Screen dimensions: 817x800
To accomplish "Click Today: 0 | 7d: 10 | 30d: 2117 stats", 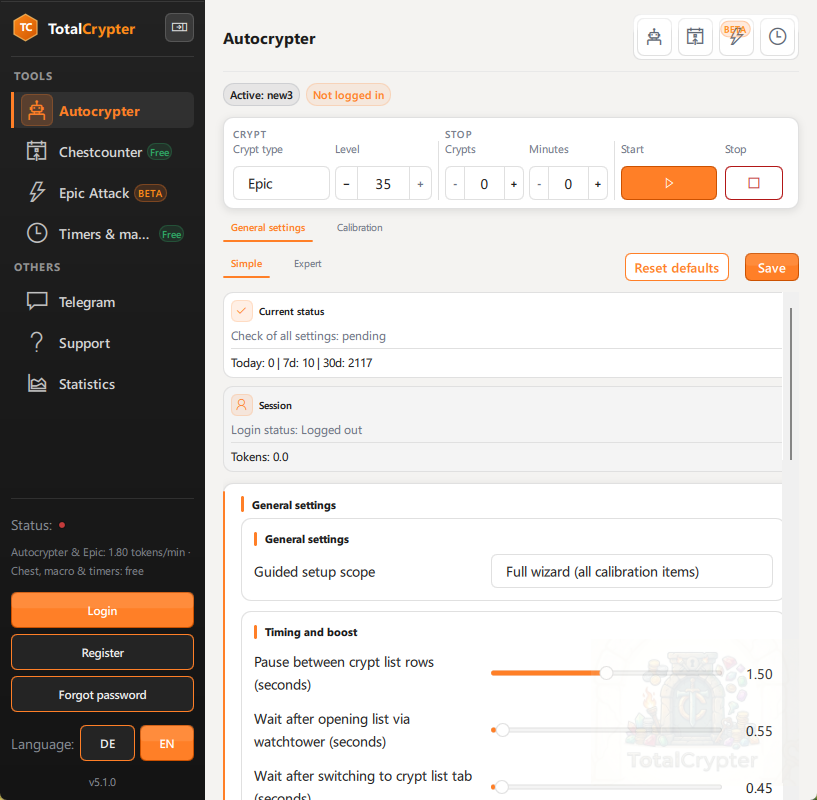I will point(301,363).
